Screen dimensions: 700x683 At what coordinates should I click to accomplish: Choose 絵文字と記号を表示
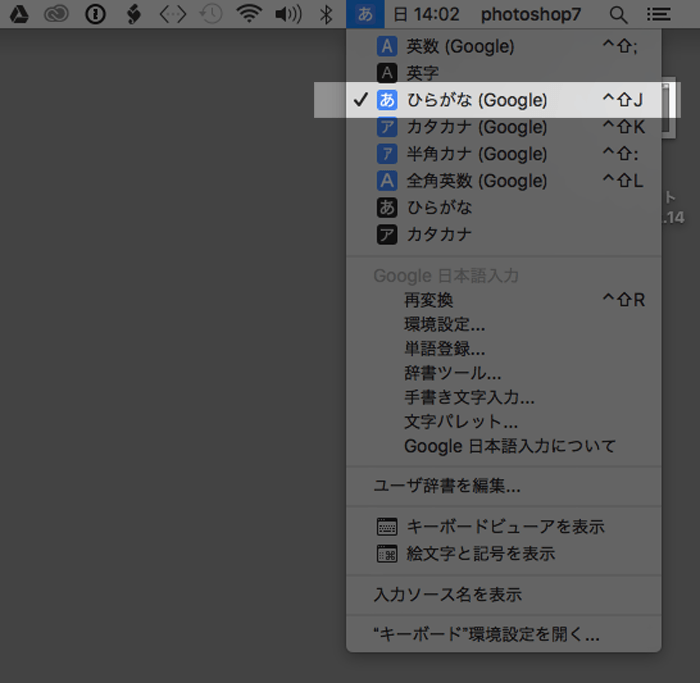click(x=504, y=554)
